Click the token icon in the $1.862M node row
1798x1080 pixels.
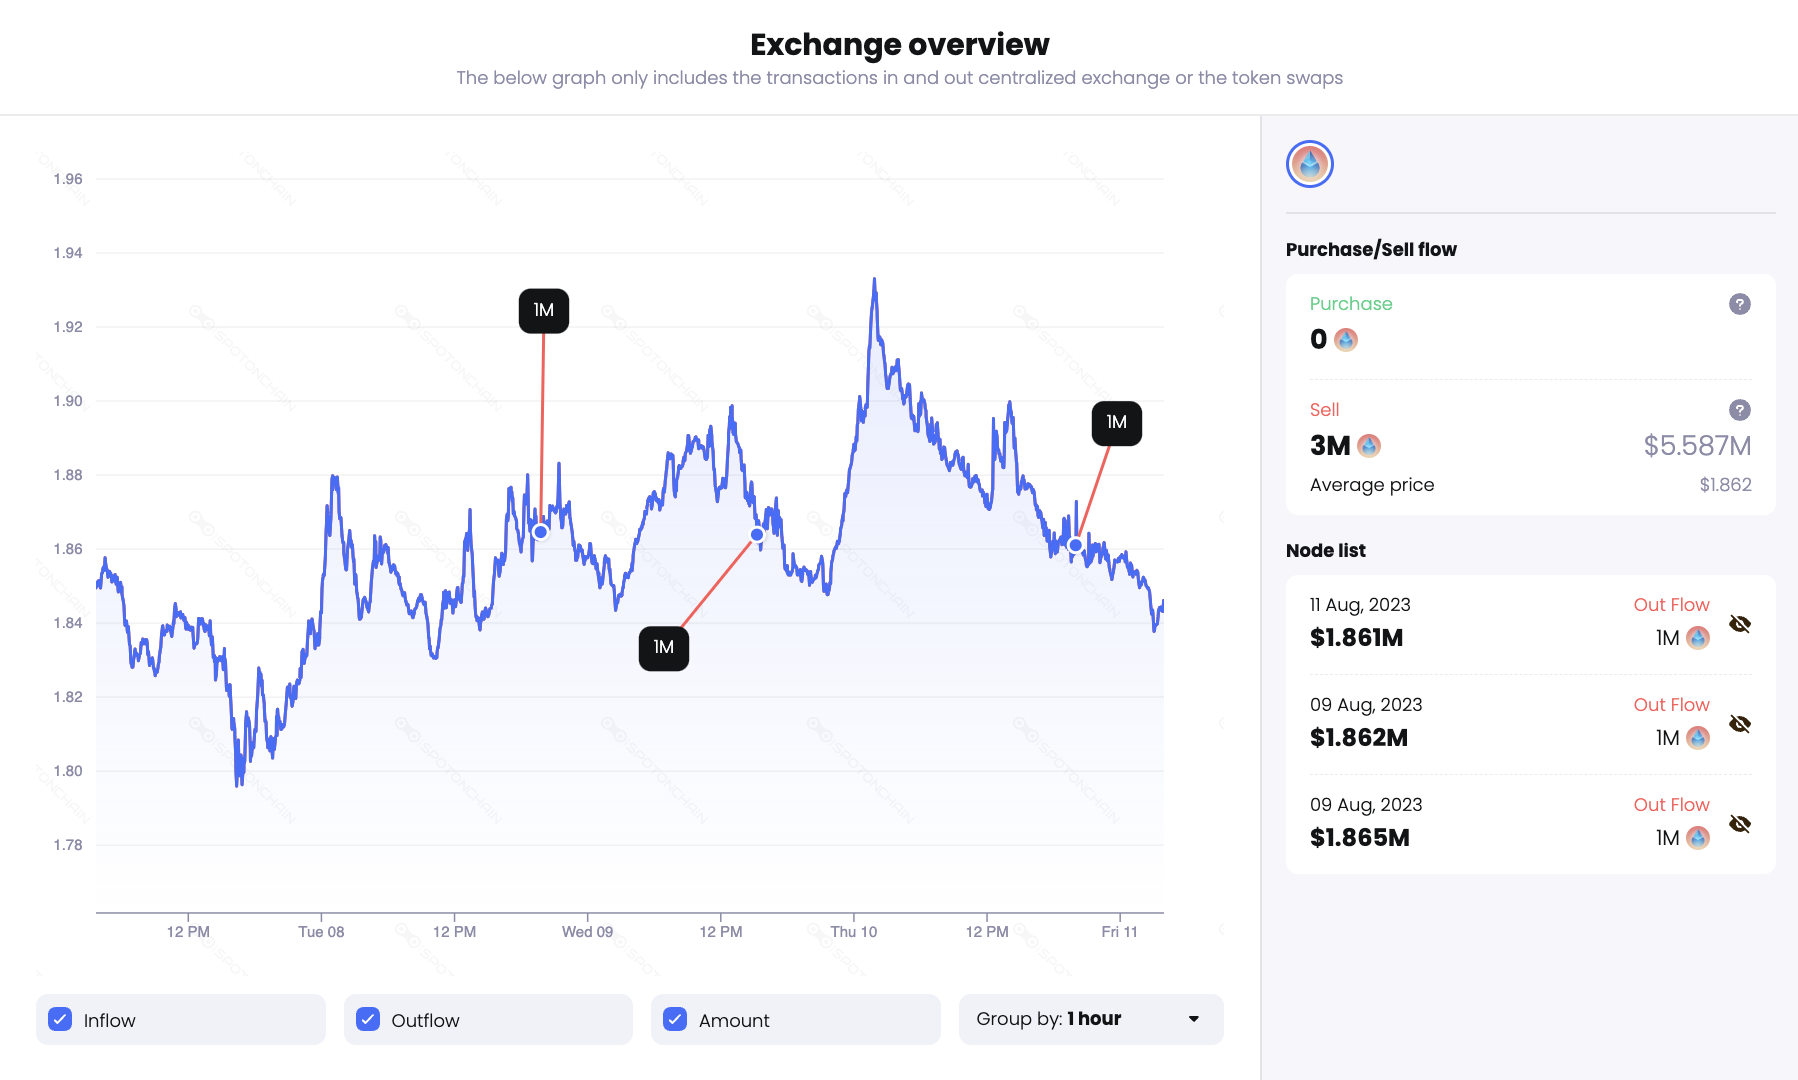1697,738
